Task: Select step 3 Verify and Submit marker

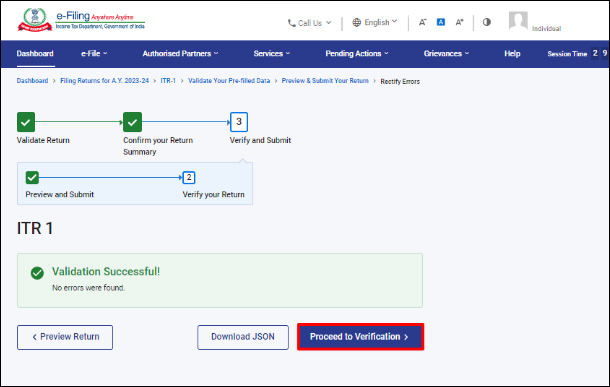Action: [x=239, y=122]
